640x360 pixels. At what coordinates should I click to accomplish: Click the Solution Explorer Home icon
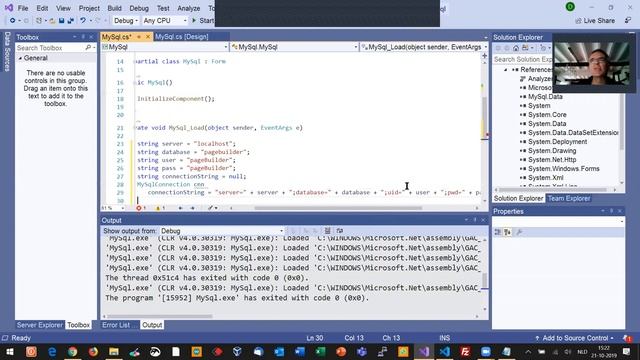click(516, 48)
